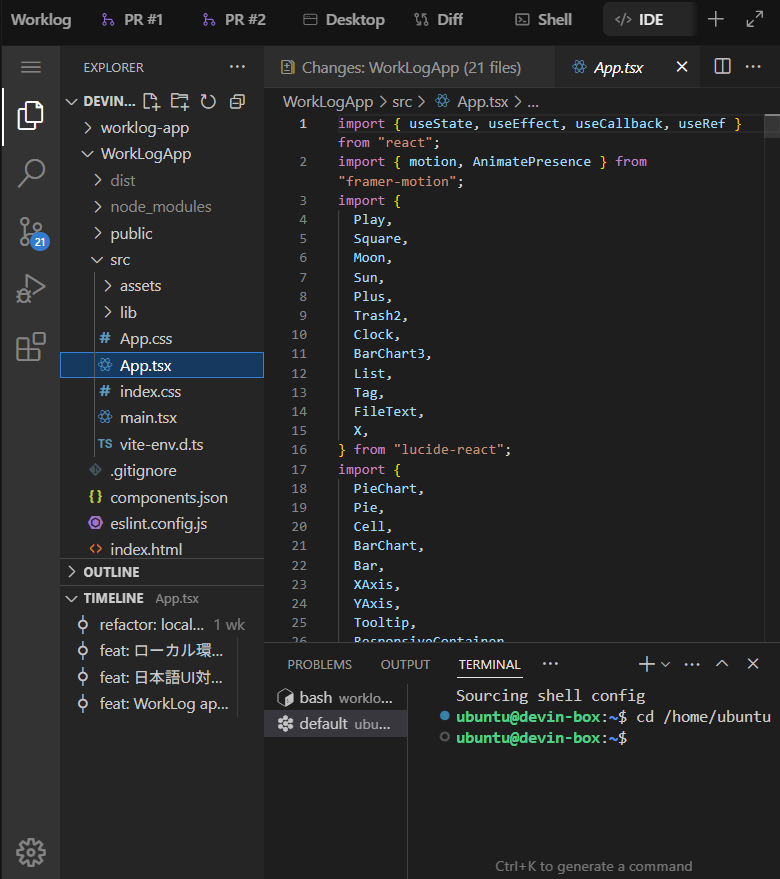Click the New Folder icon in Explorer
The image size is (780, 879).
(180, 101)
